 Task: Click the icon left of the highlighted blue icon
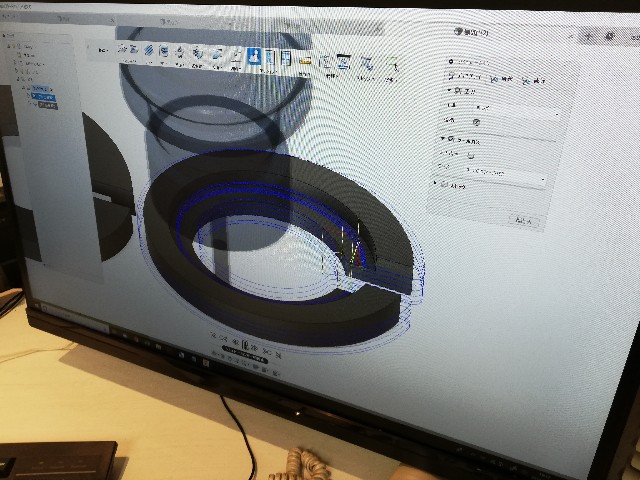[236, 57]
